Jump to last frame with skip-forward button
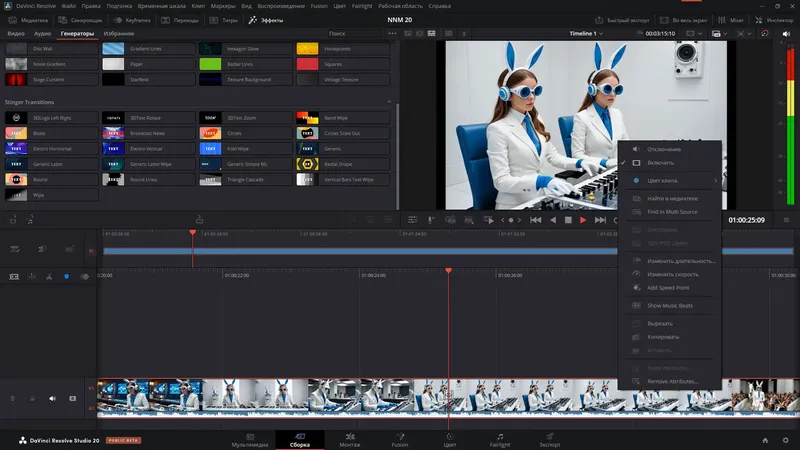Screen dimensions: 800x450 [600, 220]
